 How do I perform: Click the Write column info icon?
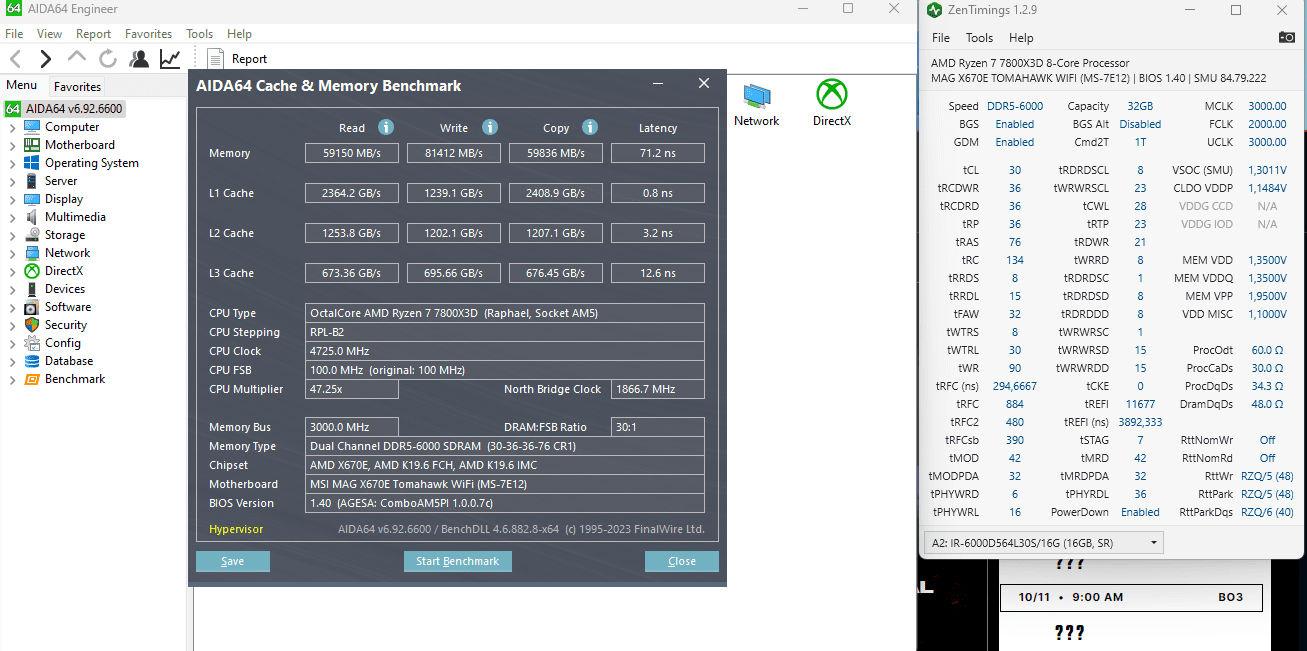coord(490,127)
